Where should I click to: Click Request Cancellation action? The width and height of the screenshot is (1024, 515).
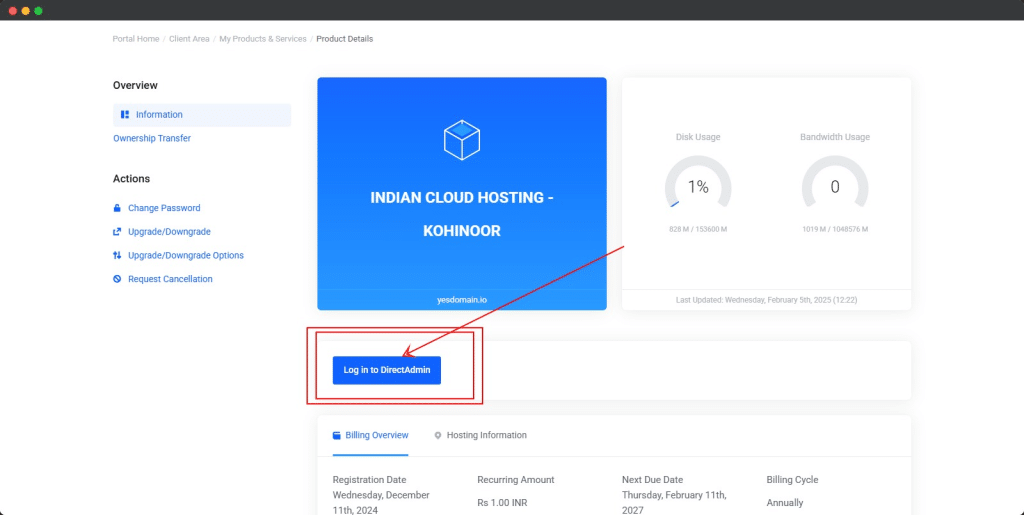(170, 279)
